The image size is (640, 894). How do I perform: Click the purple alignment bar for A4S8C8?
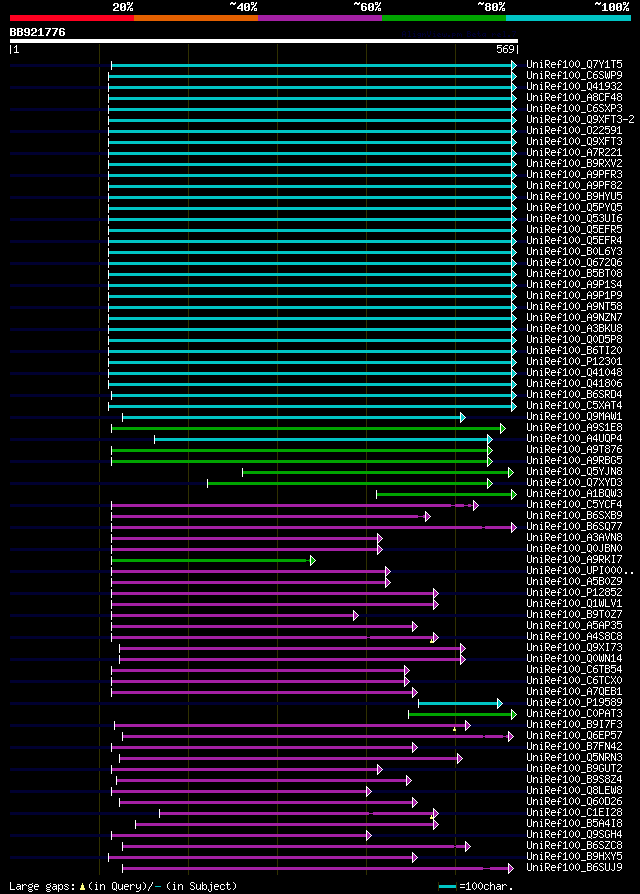point(275,637)
